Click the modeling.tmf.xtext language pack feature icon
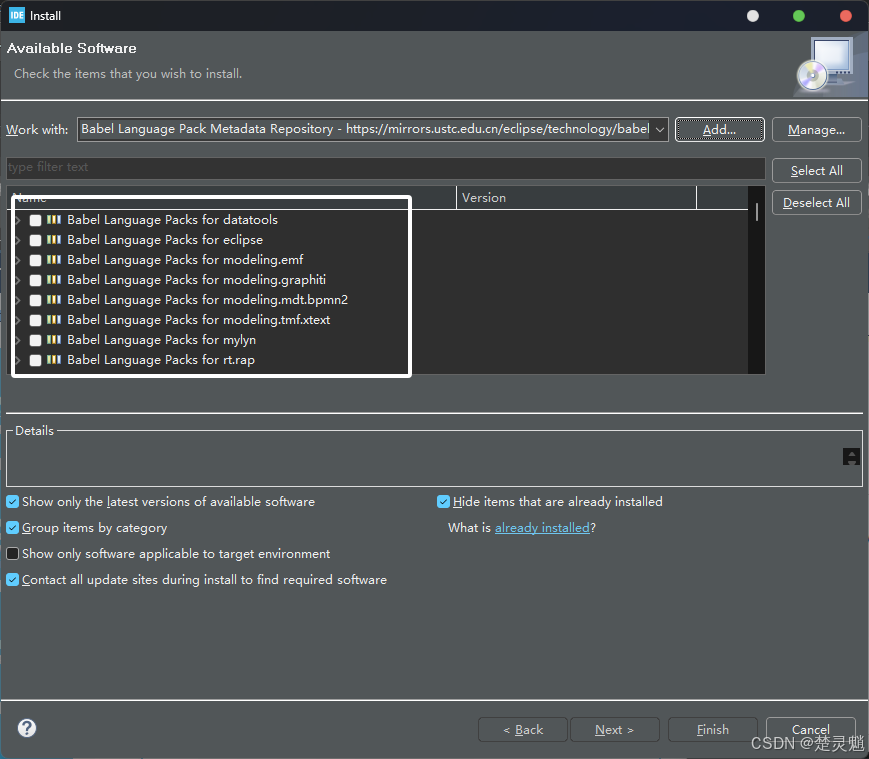The height and width of the screenshot is (759, 869). [x=54, y=320]
